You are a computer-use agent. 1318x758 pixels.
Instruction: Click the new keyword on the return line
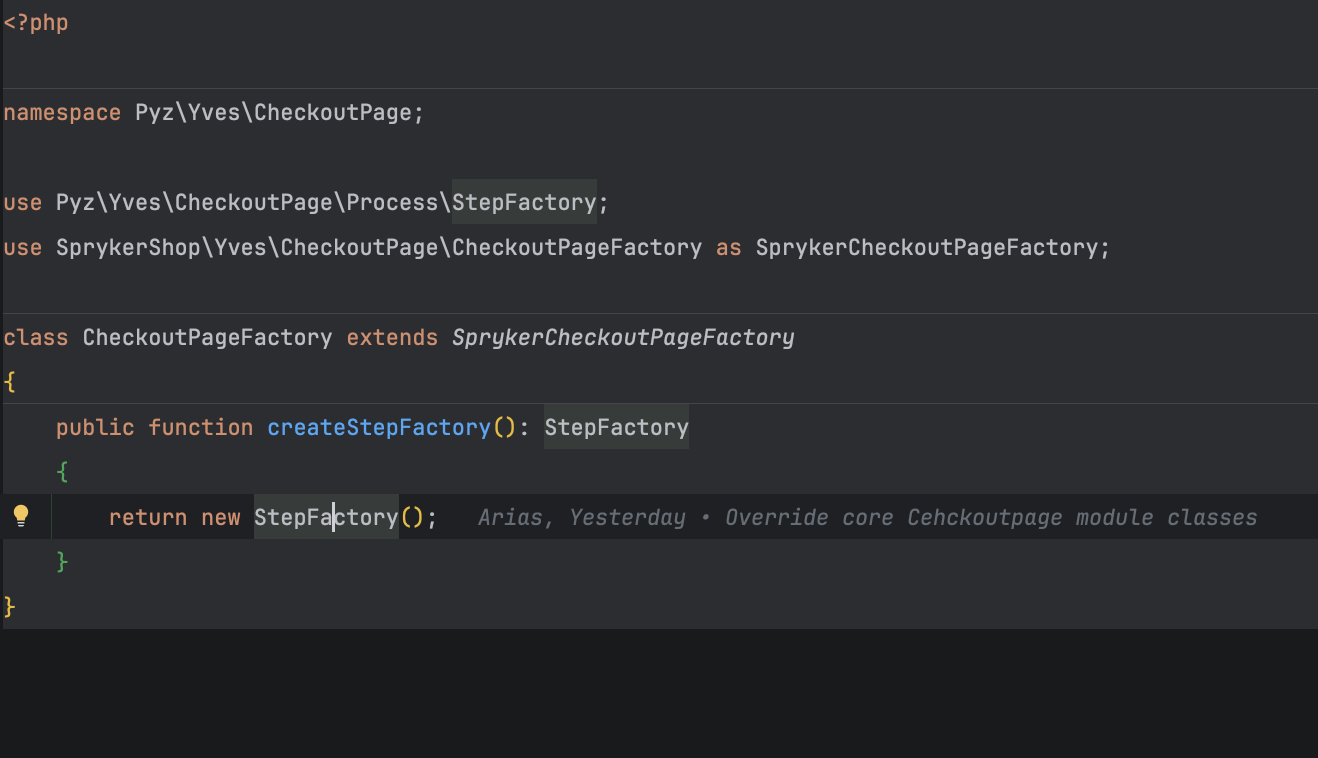point(221,517)
